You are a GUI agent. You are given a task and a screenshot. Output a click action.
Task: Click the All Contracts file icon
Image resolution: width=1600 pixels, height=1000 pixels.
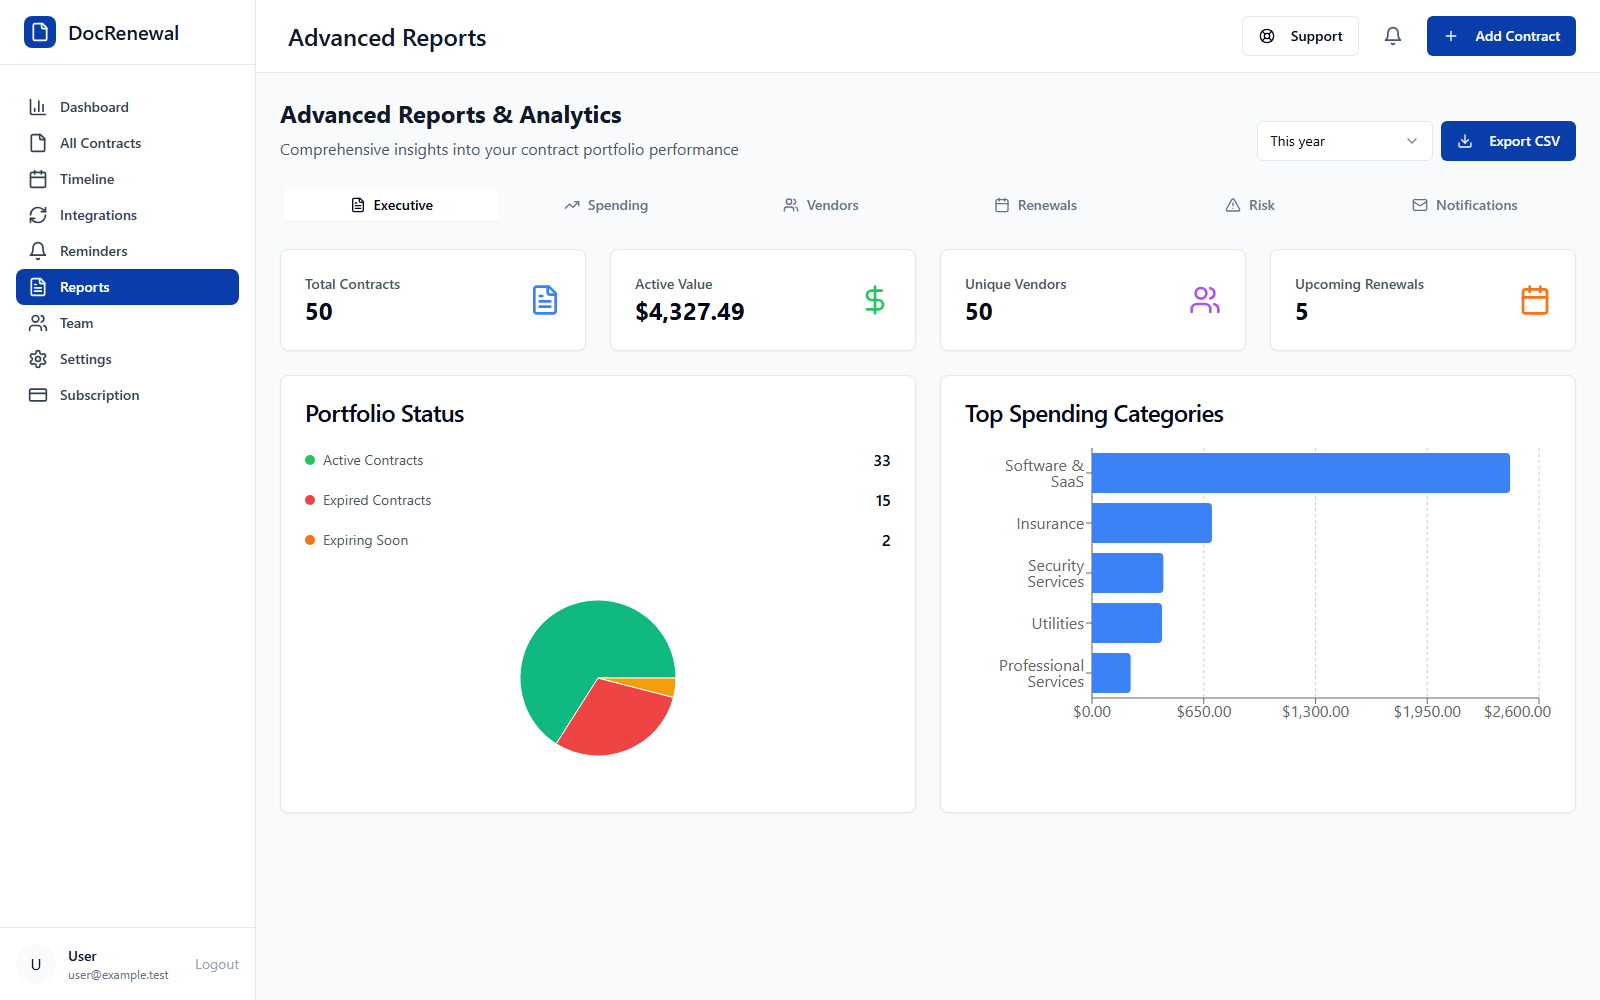(x=38, y=143)
